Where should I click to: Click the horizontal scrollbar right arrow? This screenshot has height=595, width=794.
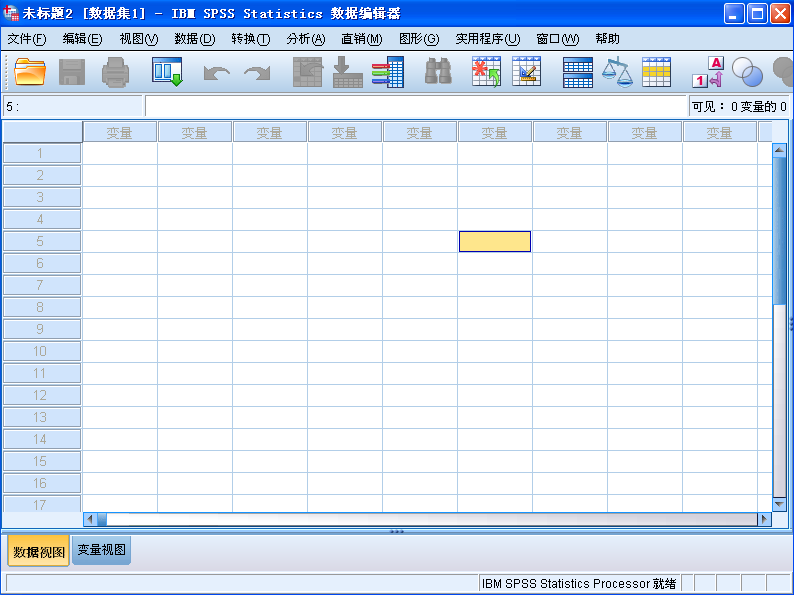pos(764,519)
